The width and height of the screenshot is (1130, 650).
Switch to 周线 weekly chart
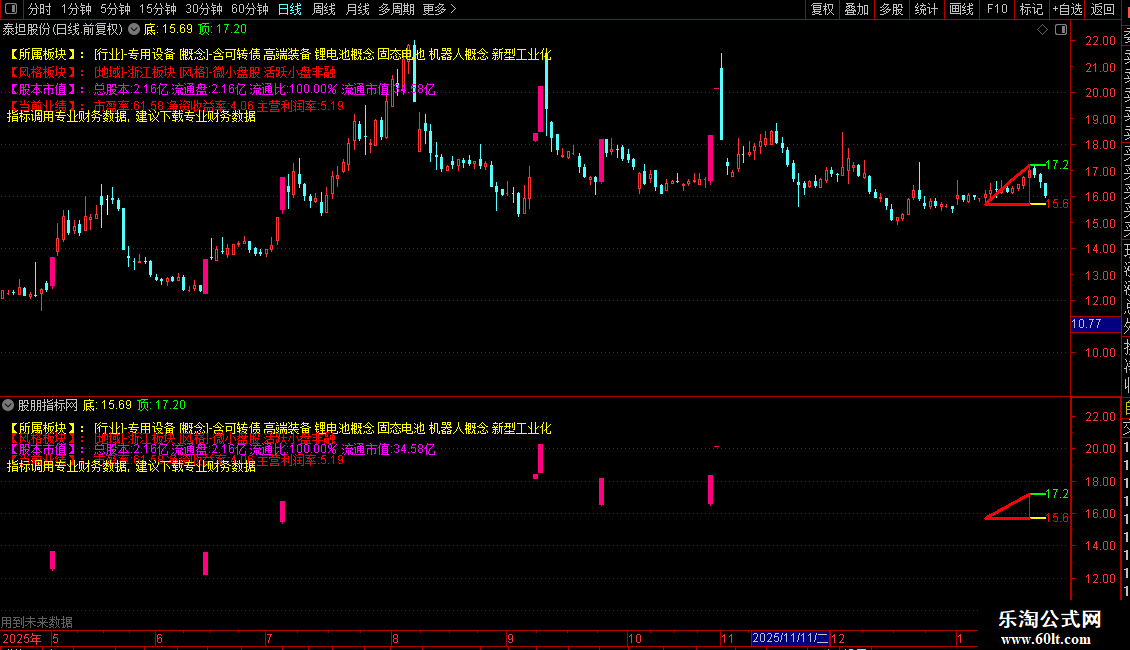point(324,9)
